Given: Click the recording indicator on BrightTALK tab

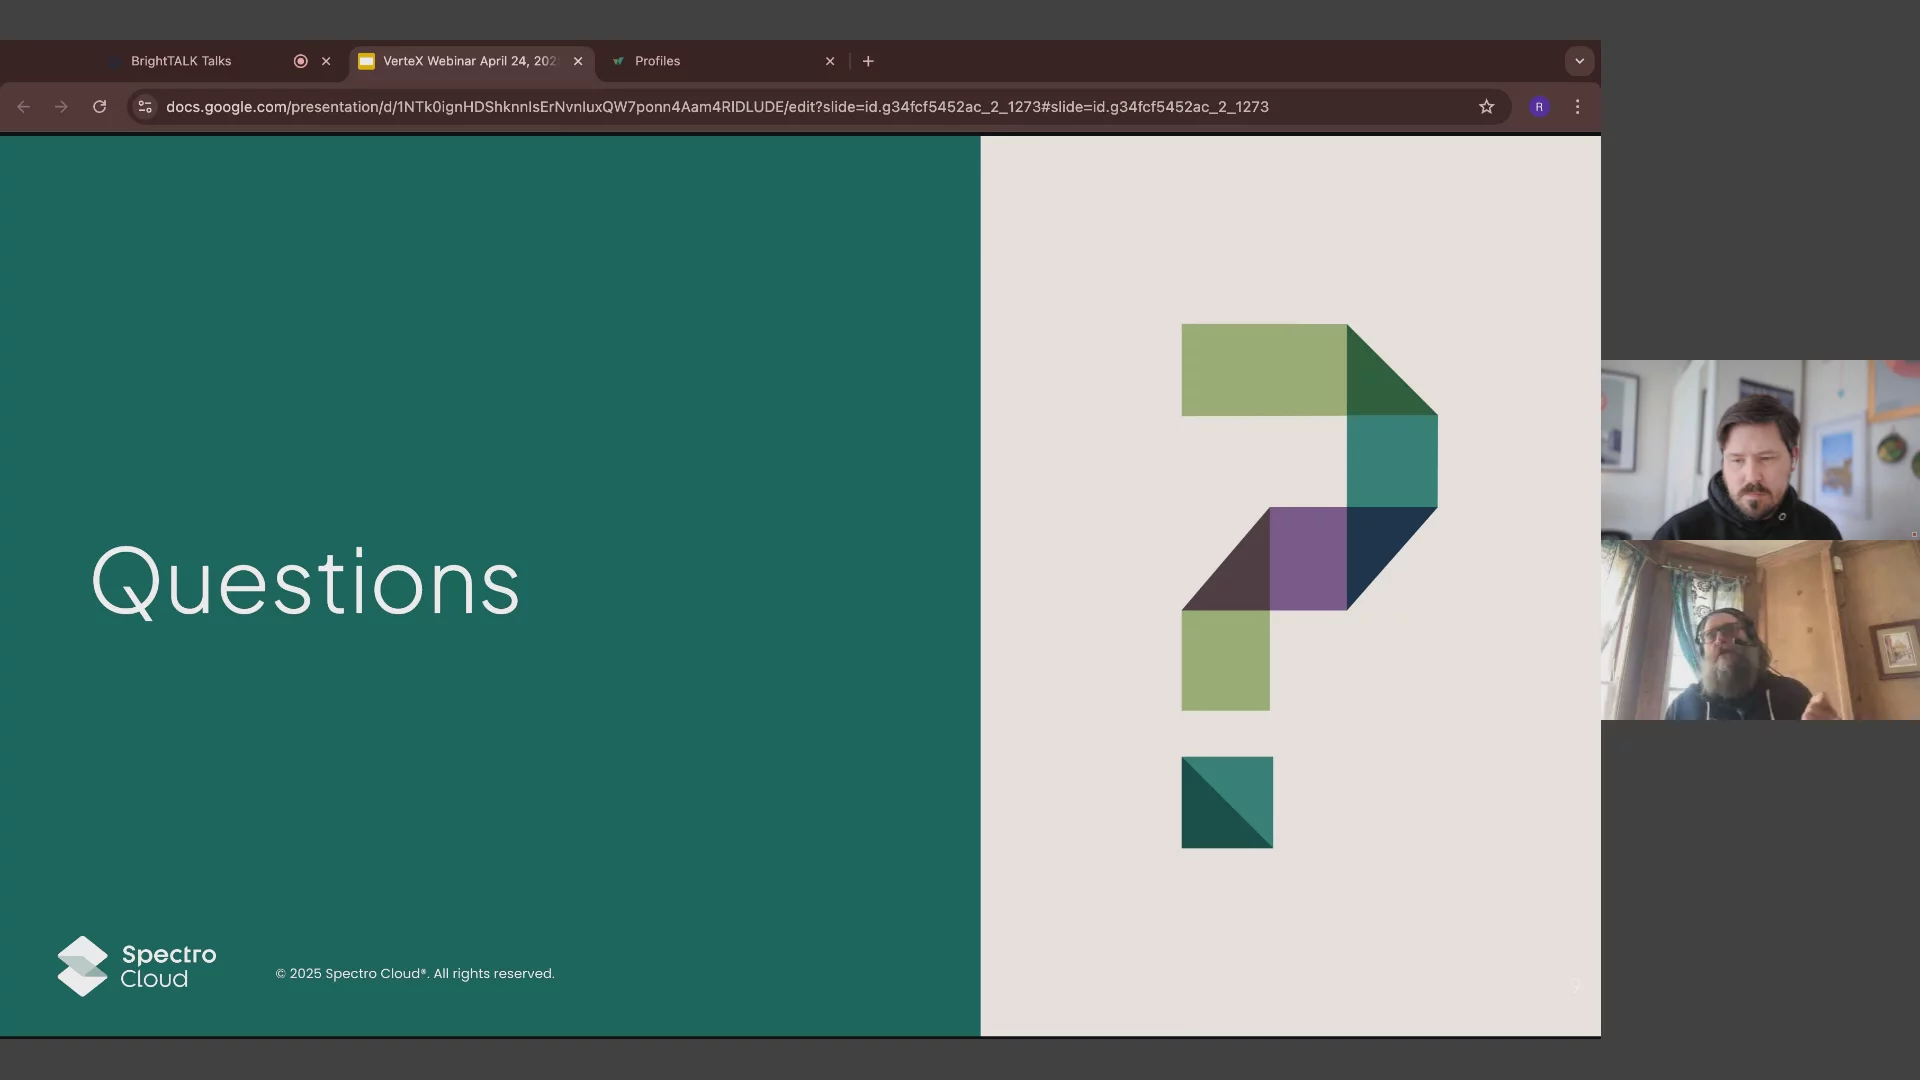Looking at the screenshot, I should [x=300, y=61].
